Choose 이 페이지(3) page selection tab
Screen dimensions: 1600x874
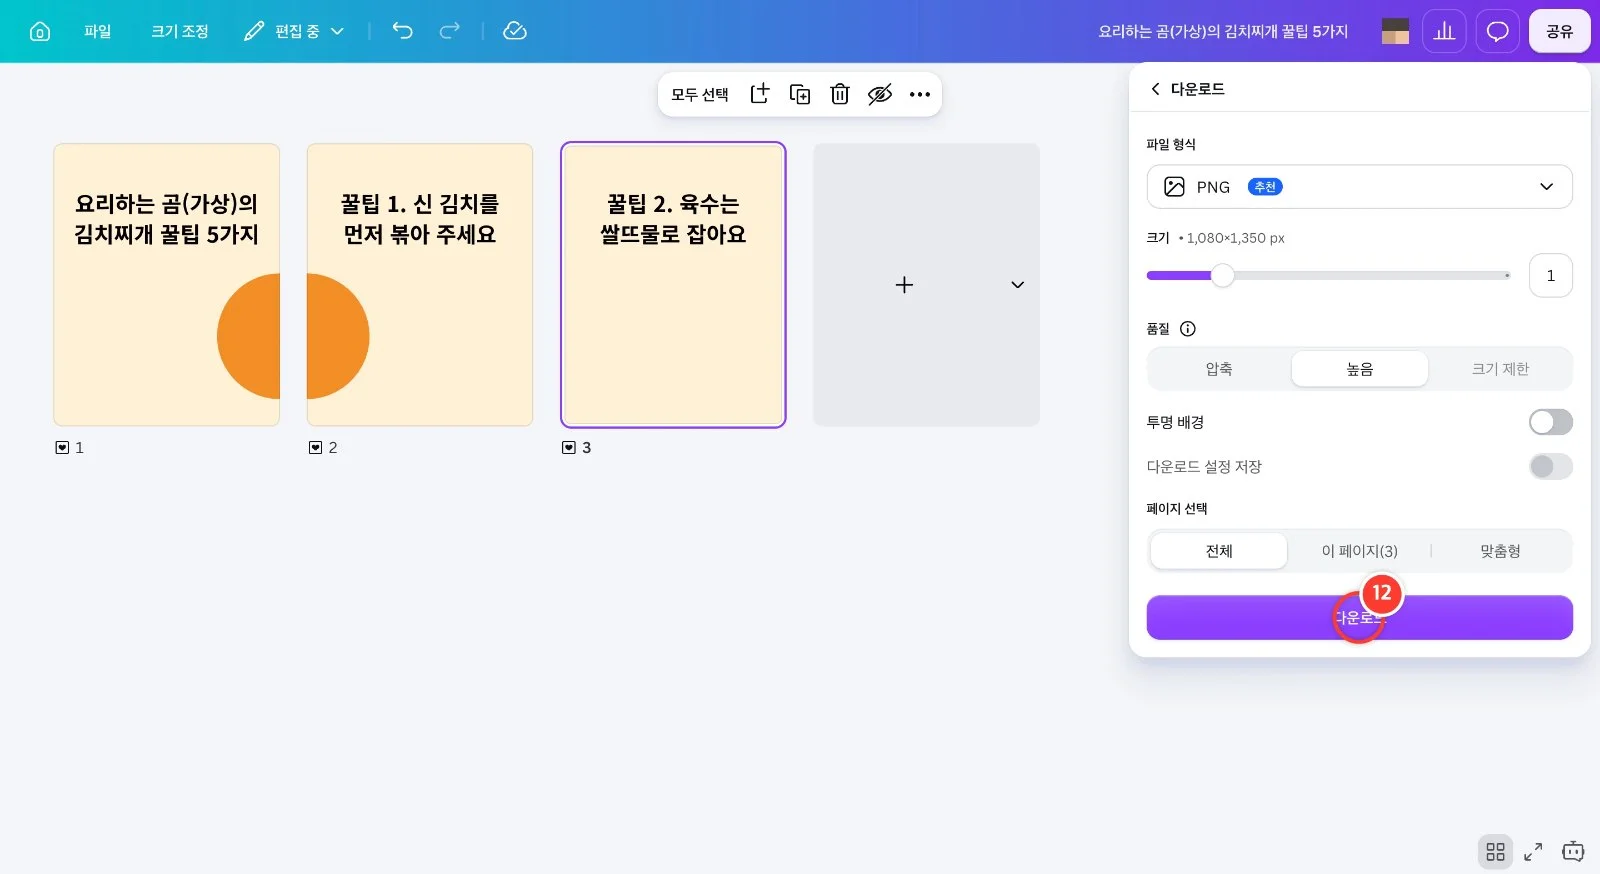pos(1359,551)
